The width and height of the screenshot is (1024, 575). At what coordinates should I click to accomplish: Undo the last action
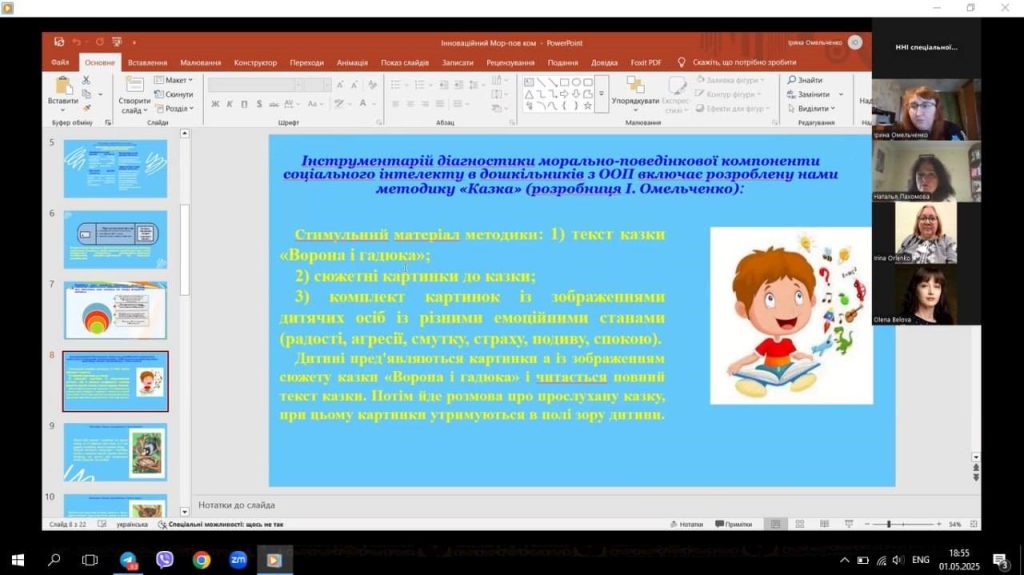point(76,42)
